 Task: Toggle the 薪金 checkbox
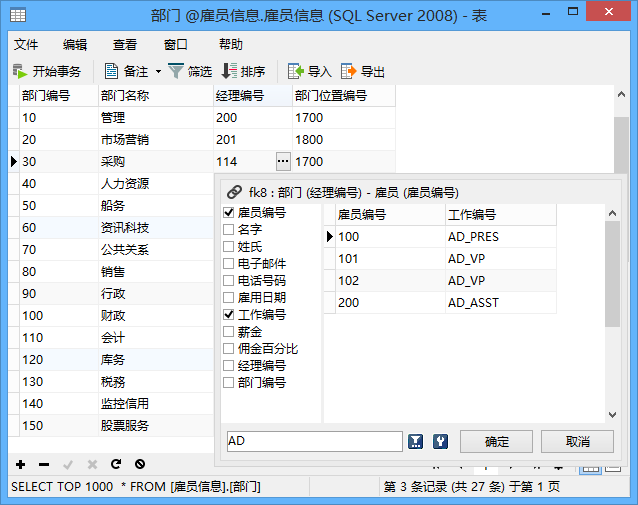(229, 332)
